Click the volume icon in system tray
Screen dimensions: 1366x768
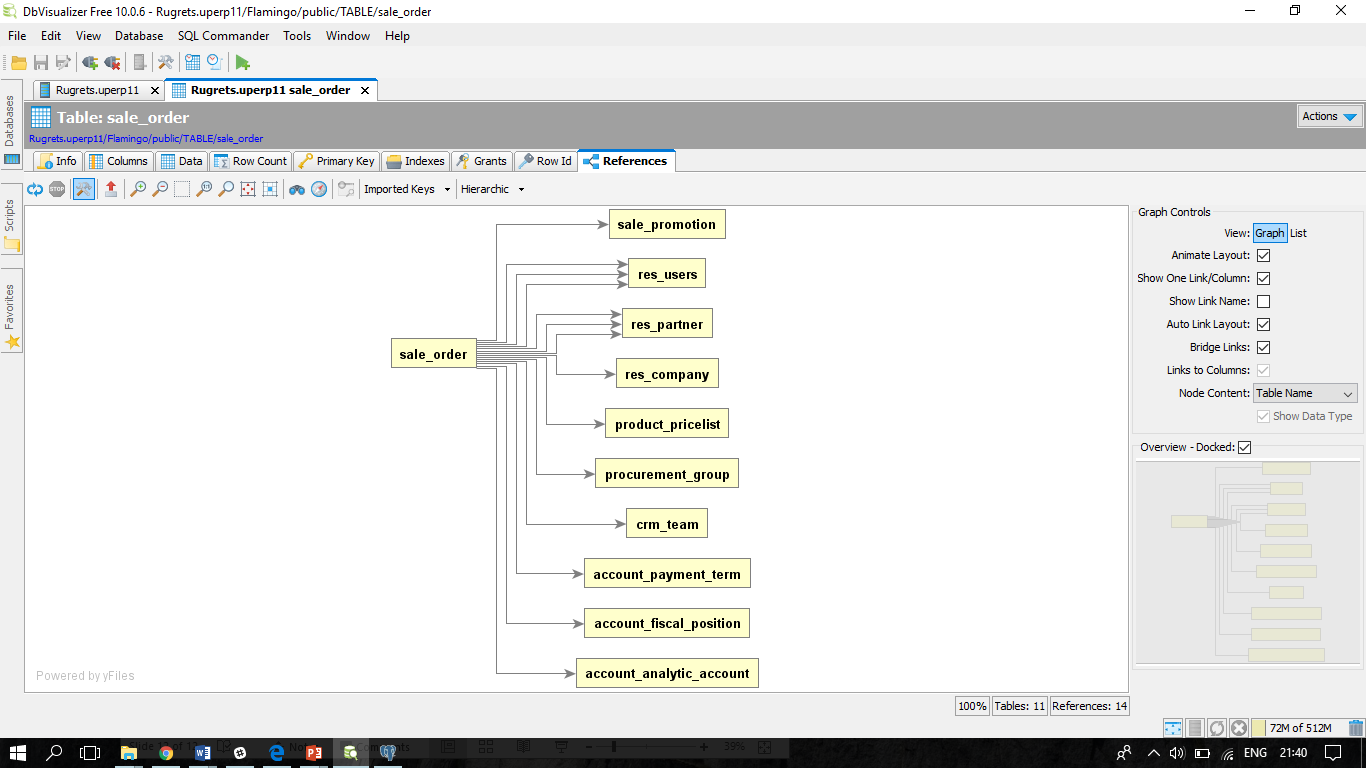click(x=1176, y=753)
